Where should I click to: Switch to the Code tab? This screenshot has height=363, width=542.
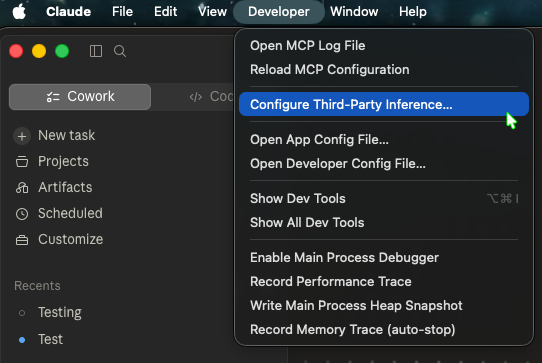point(211,97)
